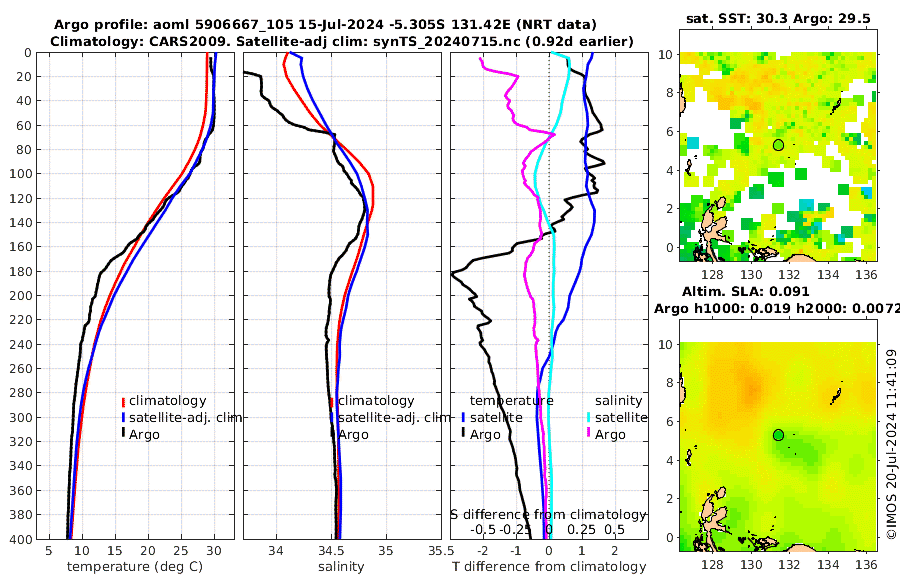This screenshot has height=580, width=900.
Task: Click the 'Altim. SLA: 0.091' heading
Action: (746, 292)
